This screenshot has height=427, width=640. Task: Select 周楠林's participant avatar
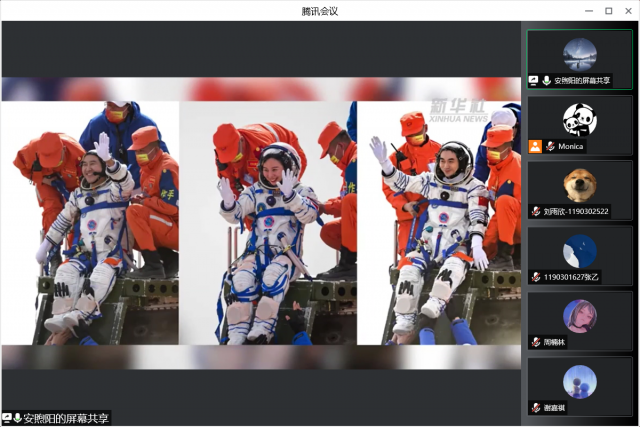579,315
